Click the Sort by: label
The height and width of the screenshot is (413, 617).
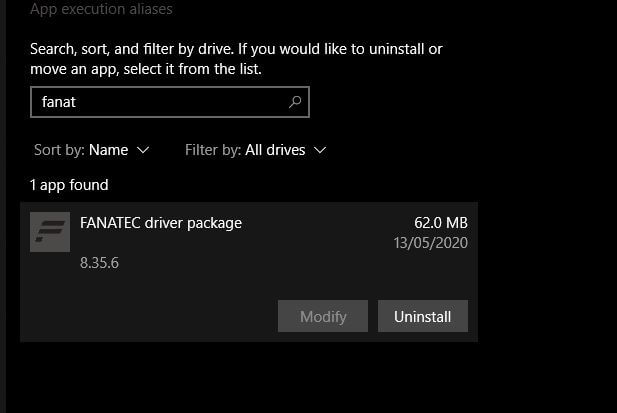[59, 150]
